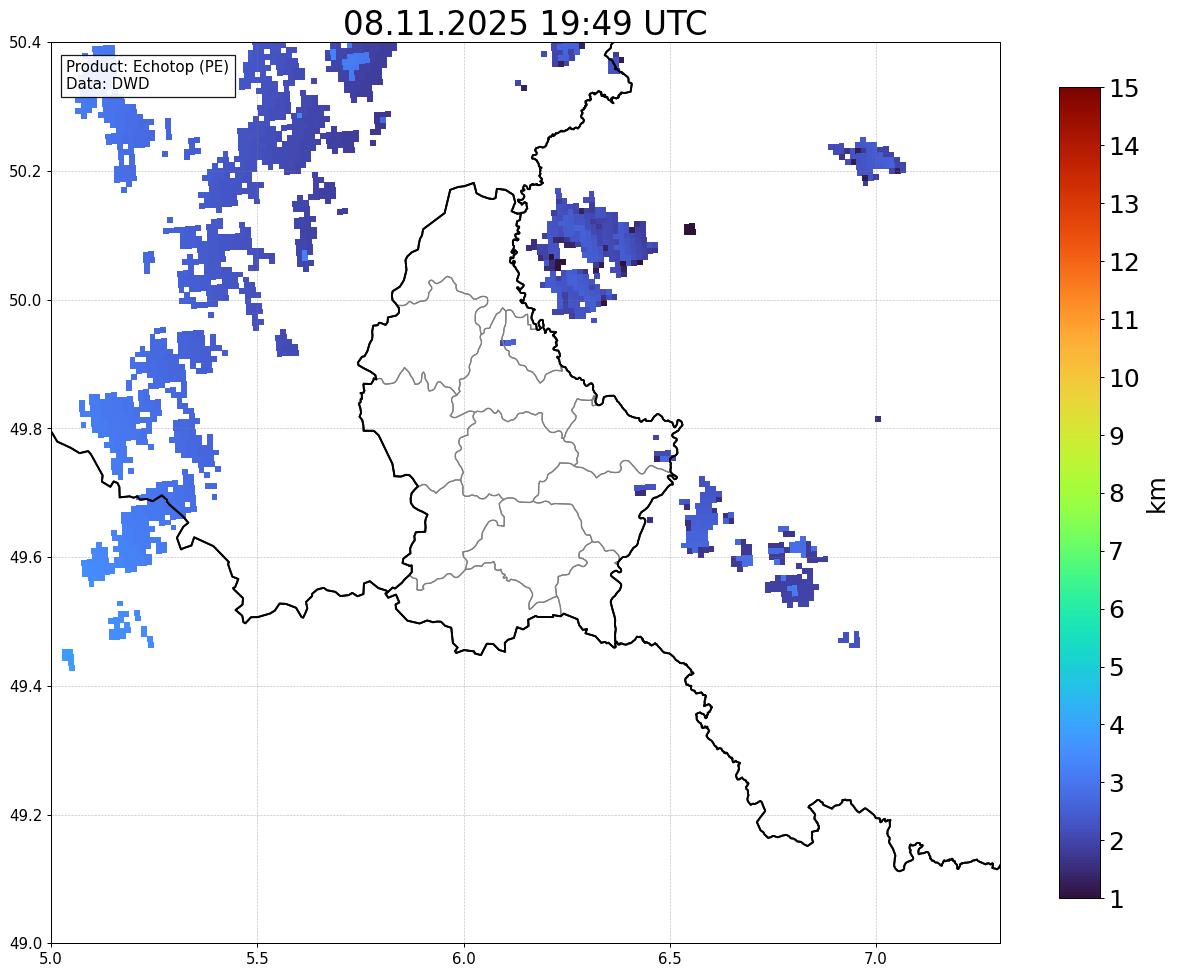The image size is (1178, 976).
Task: Click the colorbar at 10 km yellow
Action: coord(1080,378)
